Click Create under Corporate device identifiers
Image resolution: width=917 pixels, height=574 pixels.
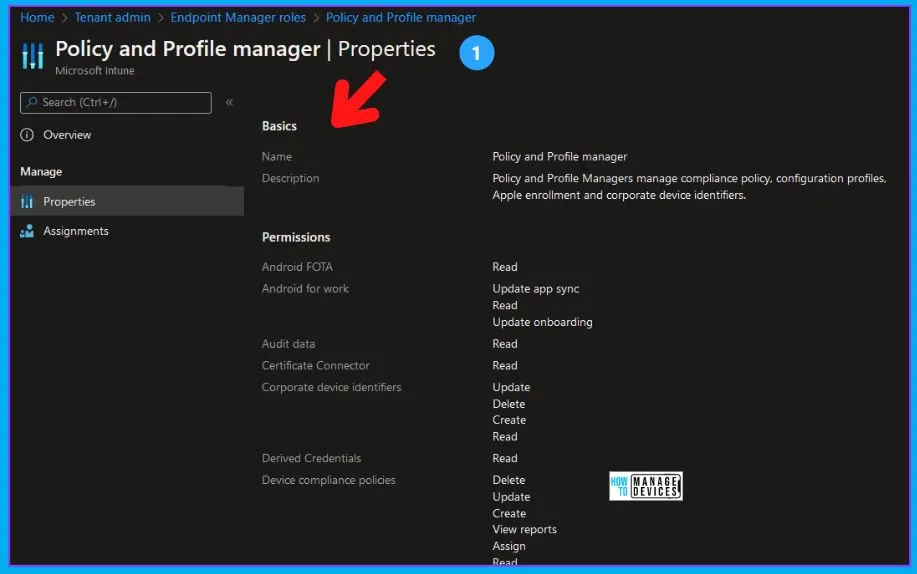coord(509,420)
